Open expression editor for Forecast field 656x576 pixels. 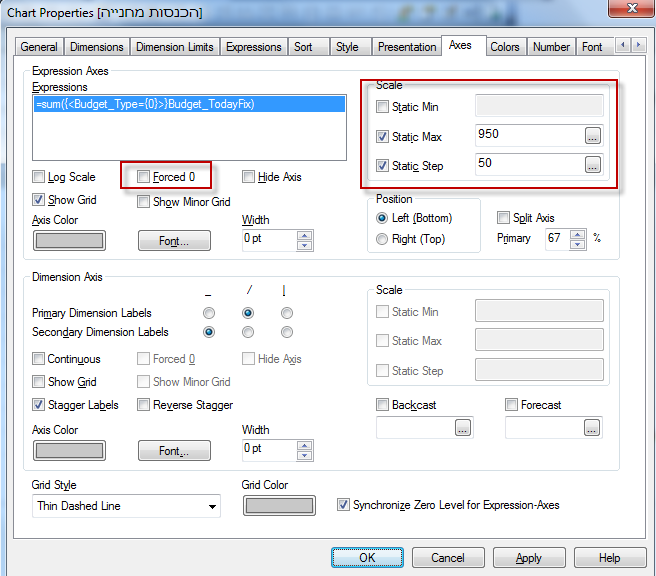pyautogui.click(x=592, y=428)
